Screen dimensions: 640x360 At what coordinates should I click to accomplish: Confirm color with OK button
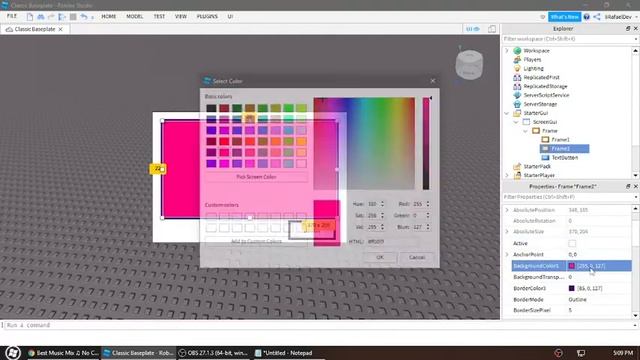pos(380,258)
